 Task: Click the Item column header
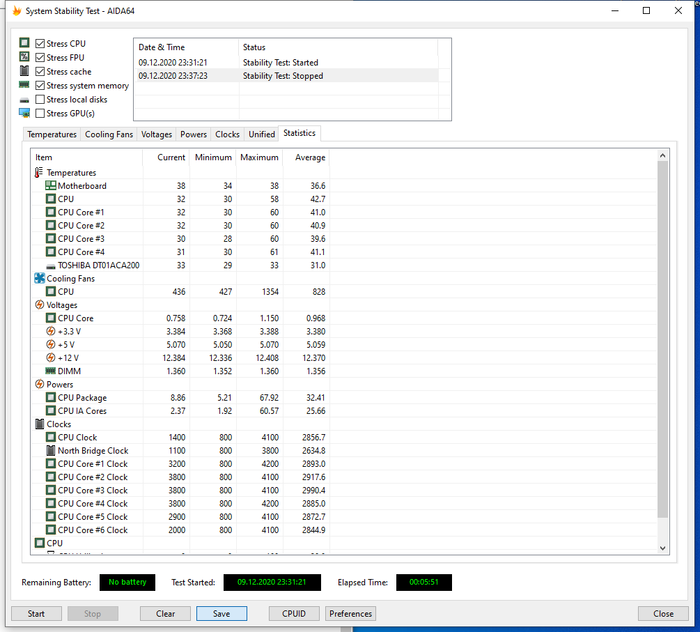[x=87, y=157]
